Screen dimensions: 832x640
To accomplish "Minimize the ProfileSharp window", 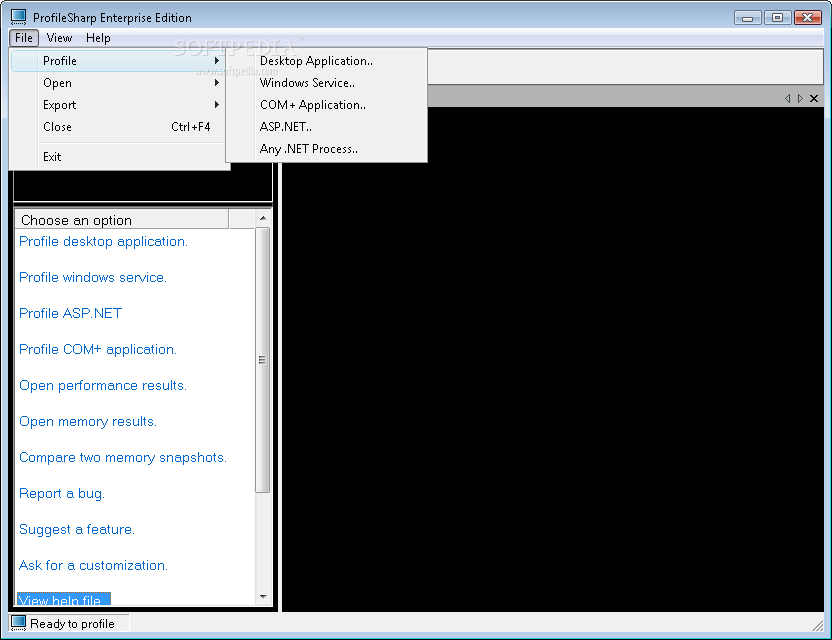I will (x=748, y=18).
